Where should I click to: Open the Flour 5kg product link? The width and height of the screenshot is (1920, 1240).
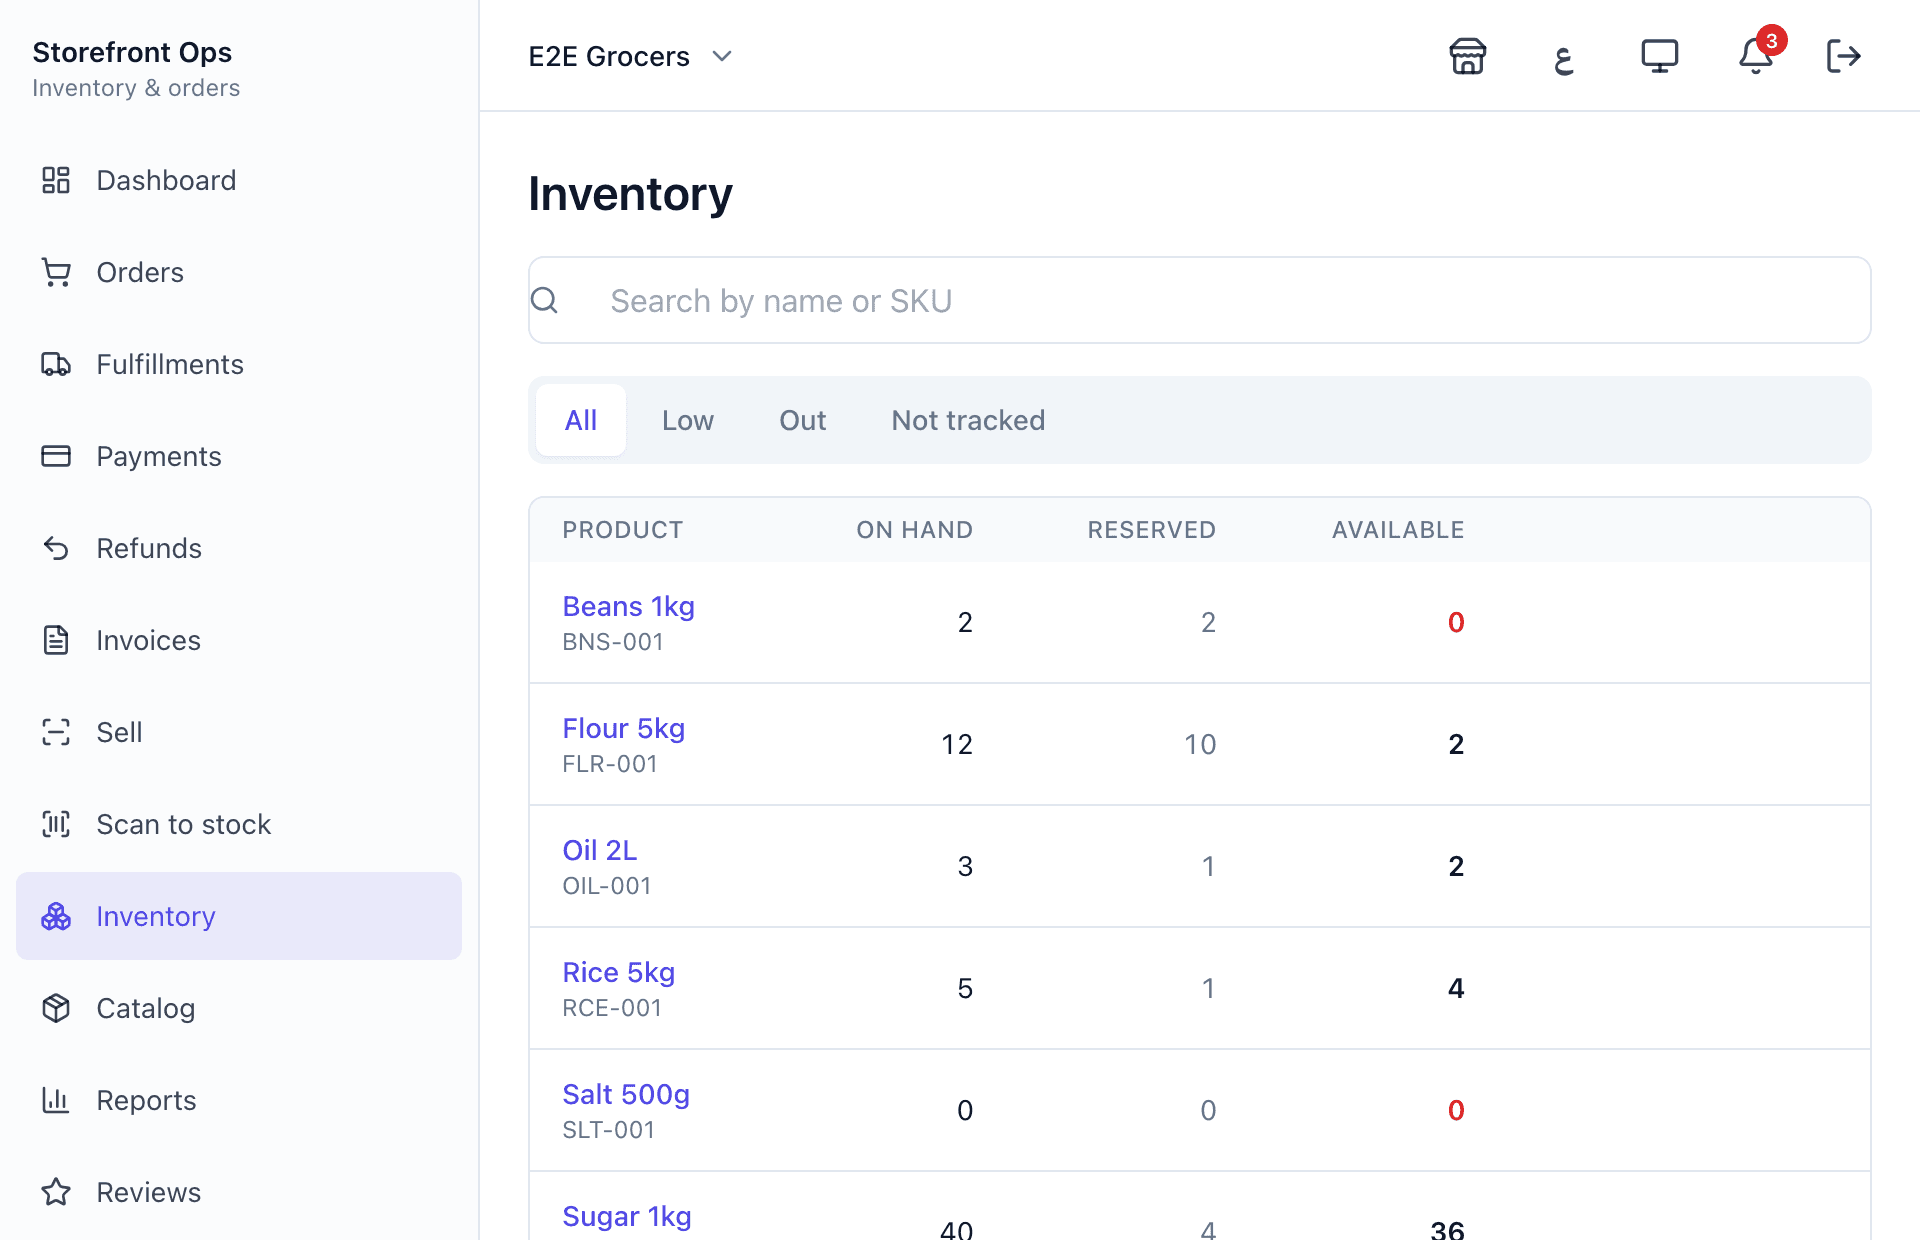click(623, 728)
